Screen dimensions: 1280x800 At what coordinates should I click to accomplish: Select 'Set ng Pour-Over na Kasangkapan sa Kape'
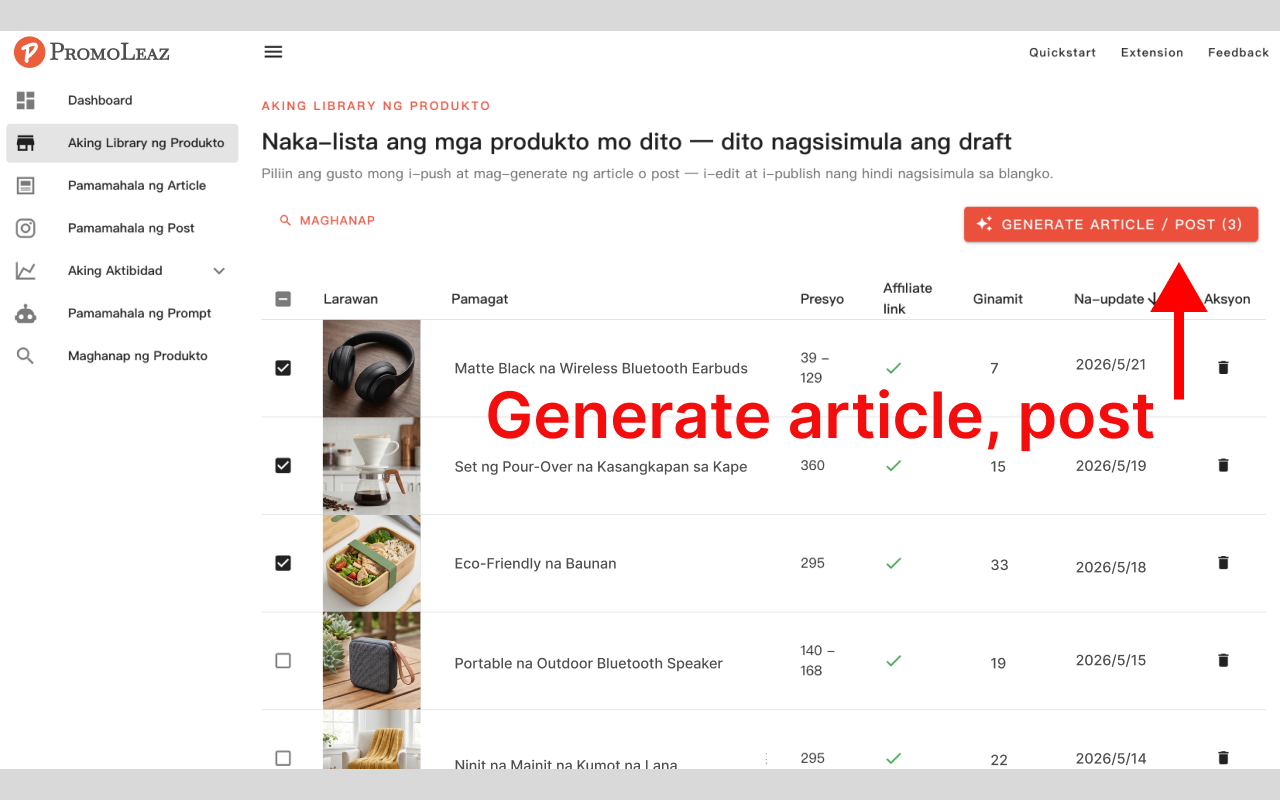[601, 466]
